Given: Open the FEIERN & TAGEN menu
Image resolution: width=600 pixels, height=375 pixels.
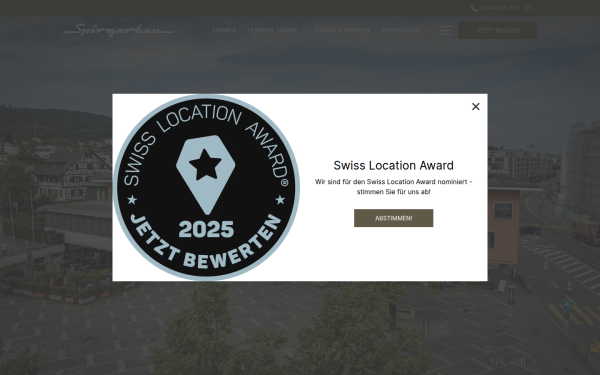Looking at the screenshot, I should click(272, 30).
